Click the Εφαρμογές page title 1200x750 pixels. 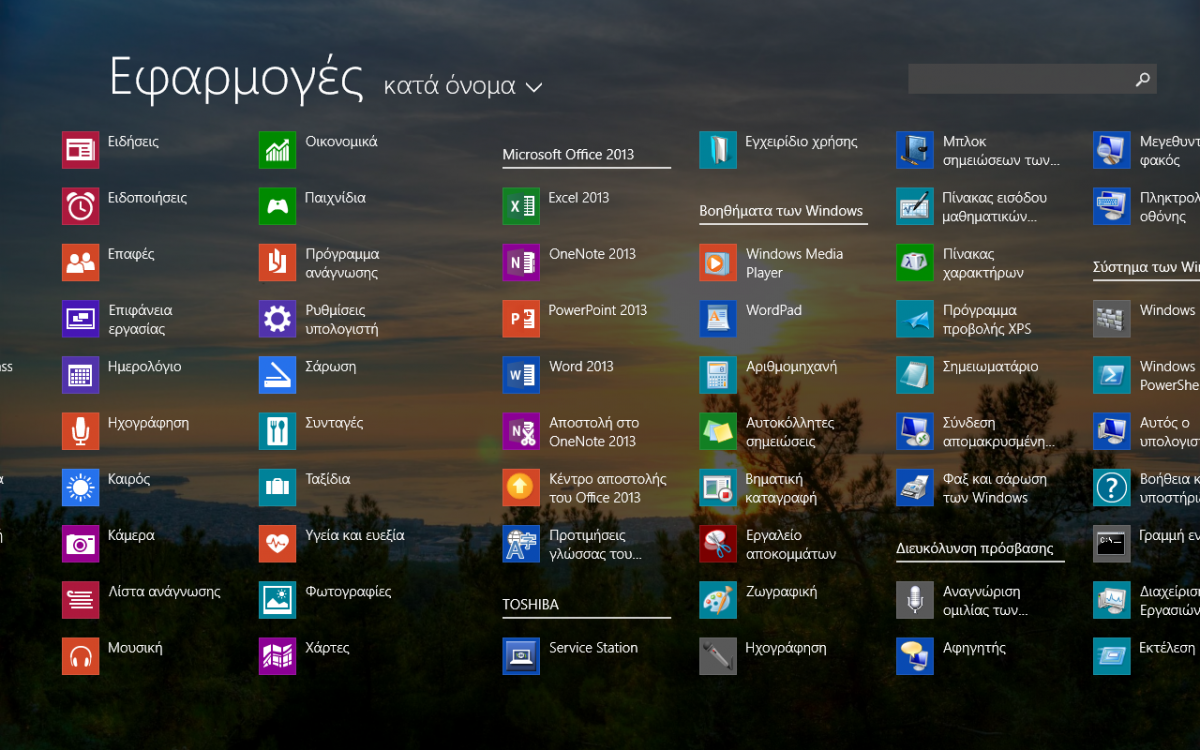click(x=236, y=79)
